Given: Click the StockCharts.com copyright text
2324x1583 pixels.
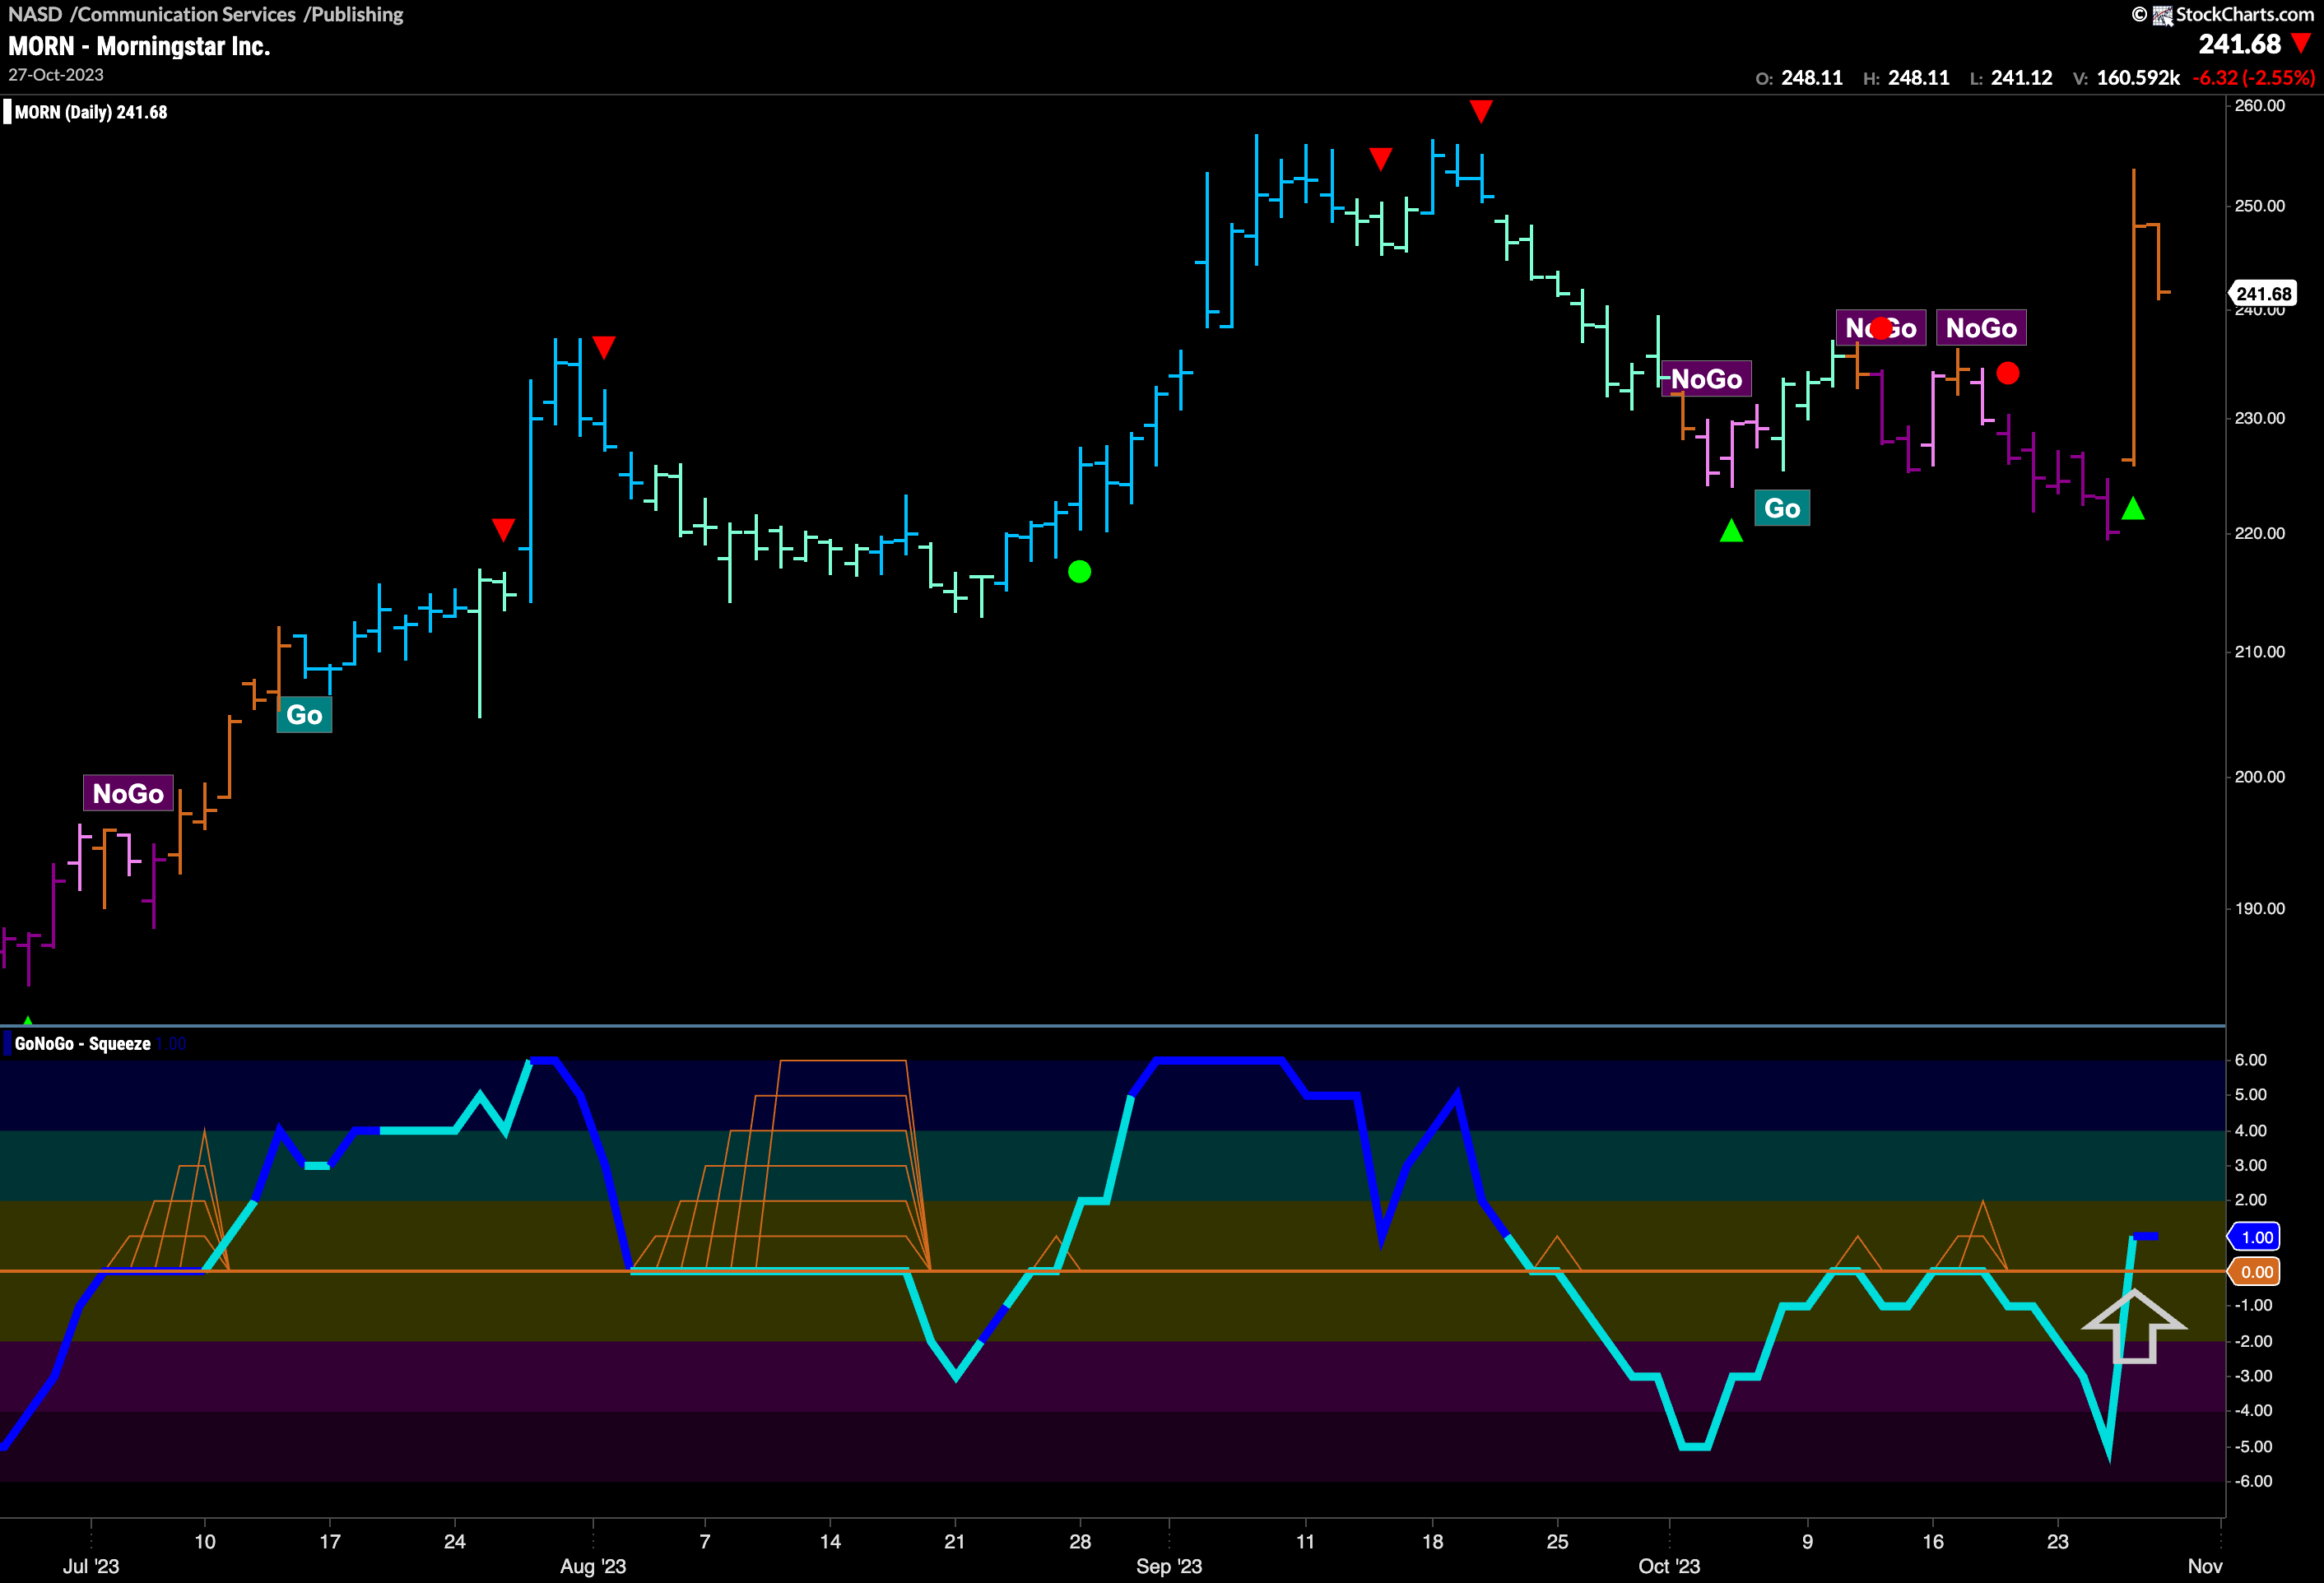Looking at the screenshot, I should tap(2245, 15).
